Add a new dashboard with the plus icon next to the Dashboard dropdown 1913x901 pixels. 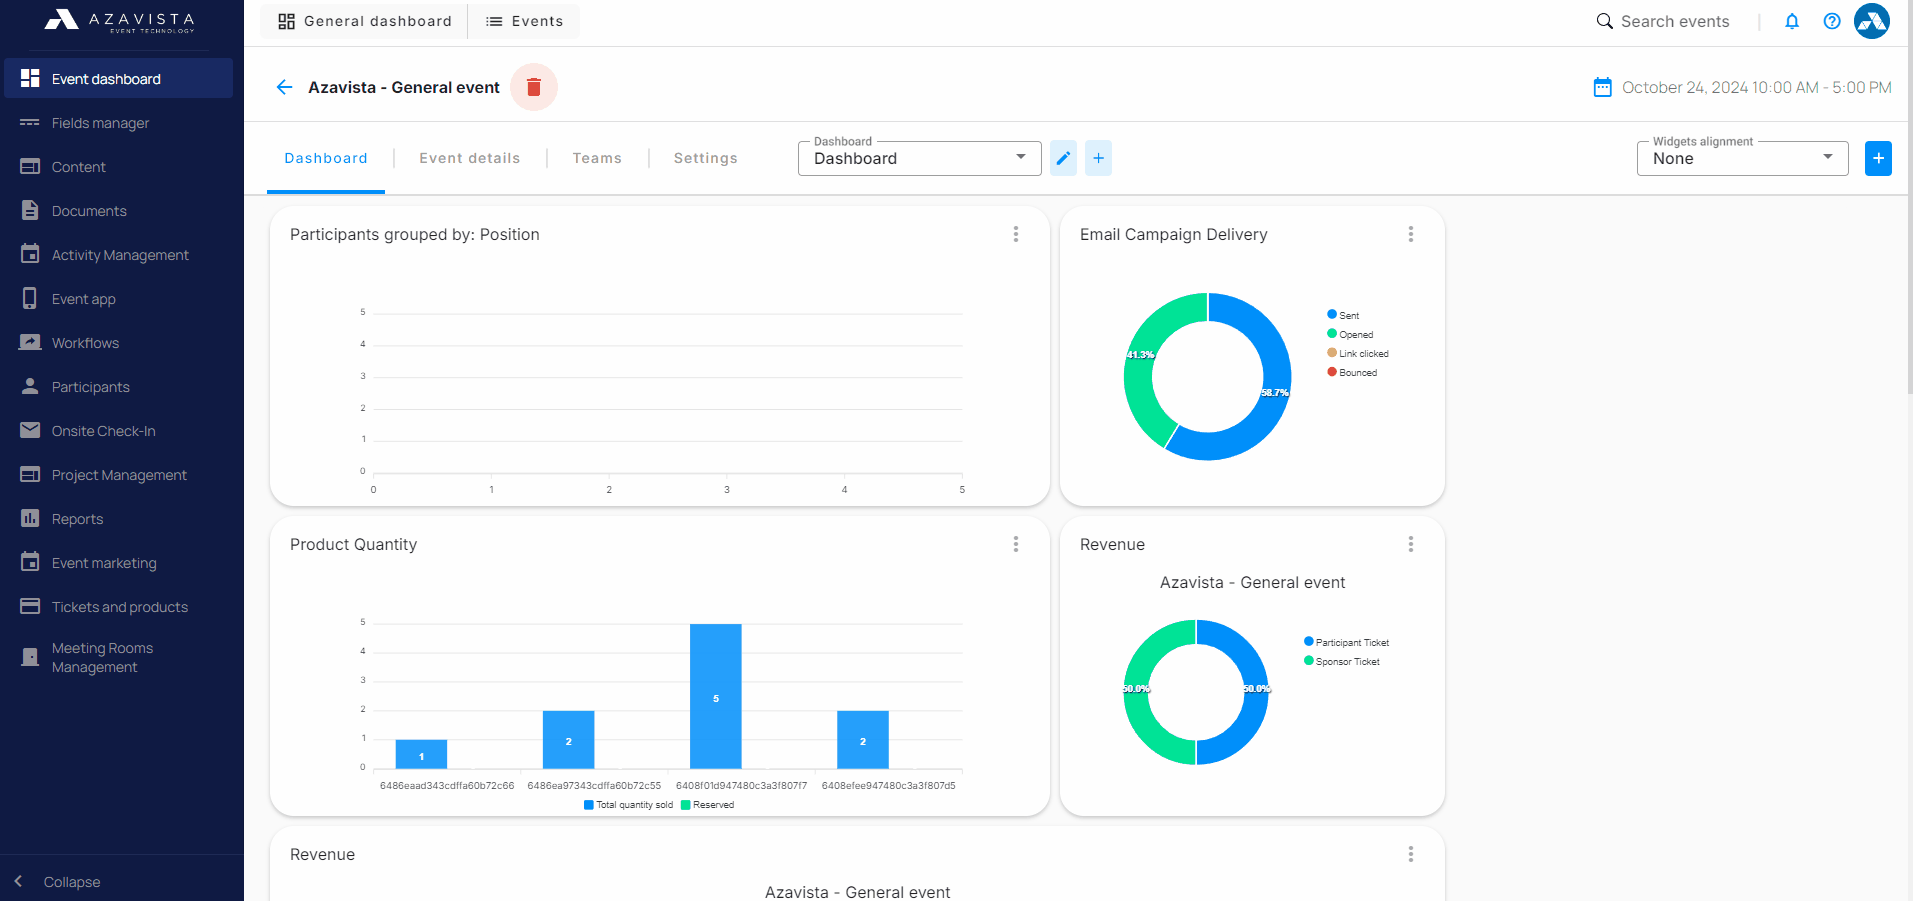click(x=1098, y=158)
